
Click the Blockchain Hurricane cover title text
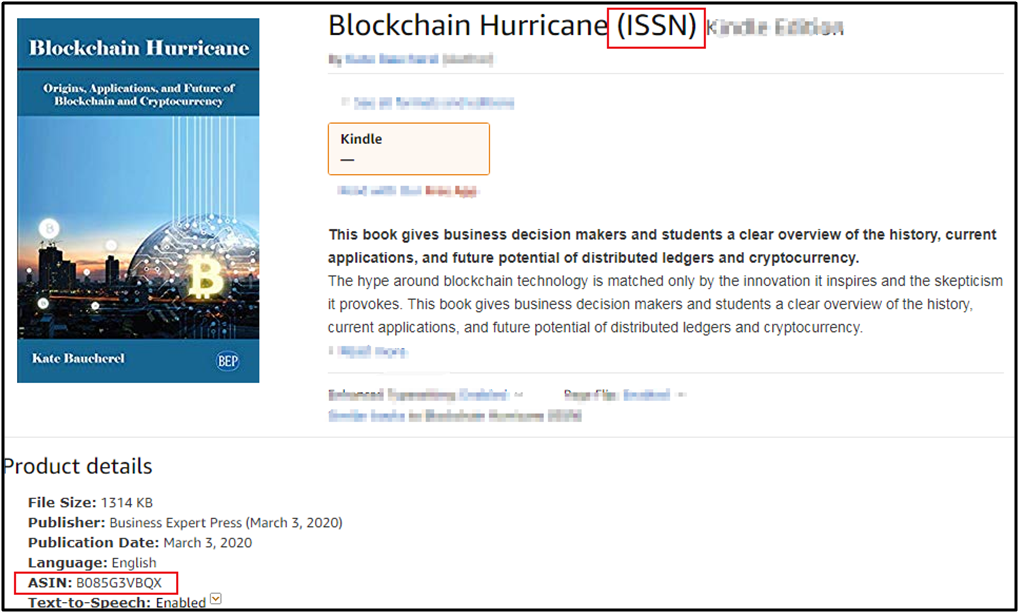click(x=137, y=47)
